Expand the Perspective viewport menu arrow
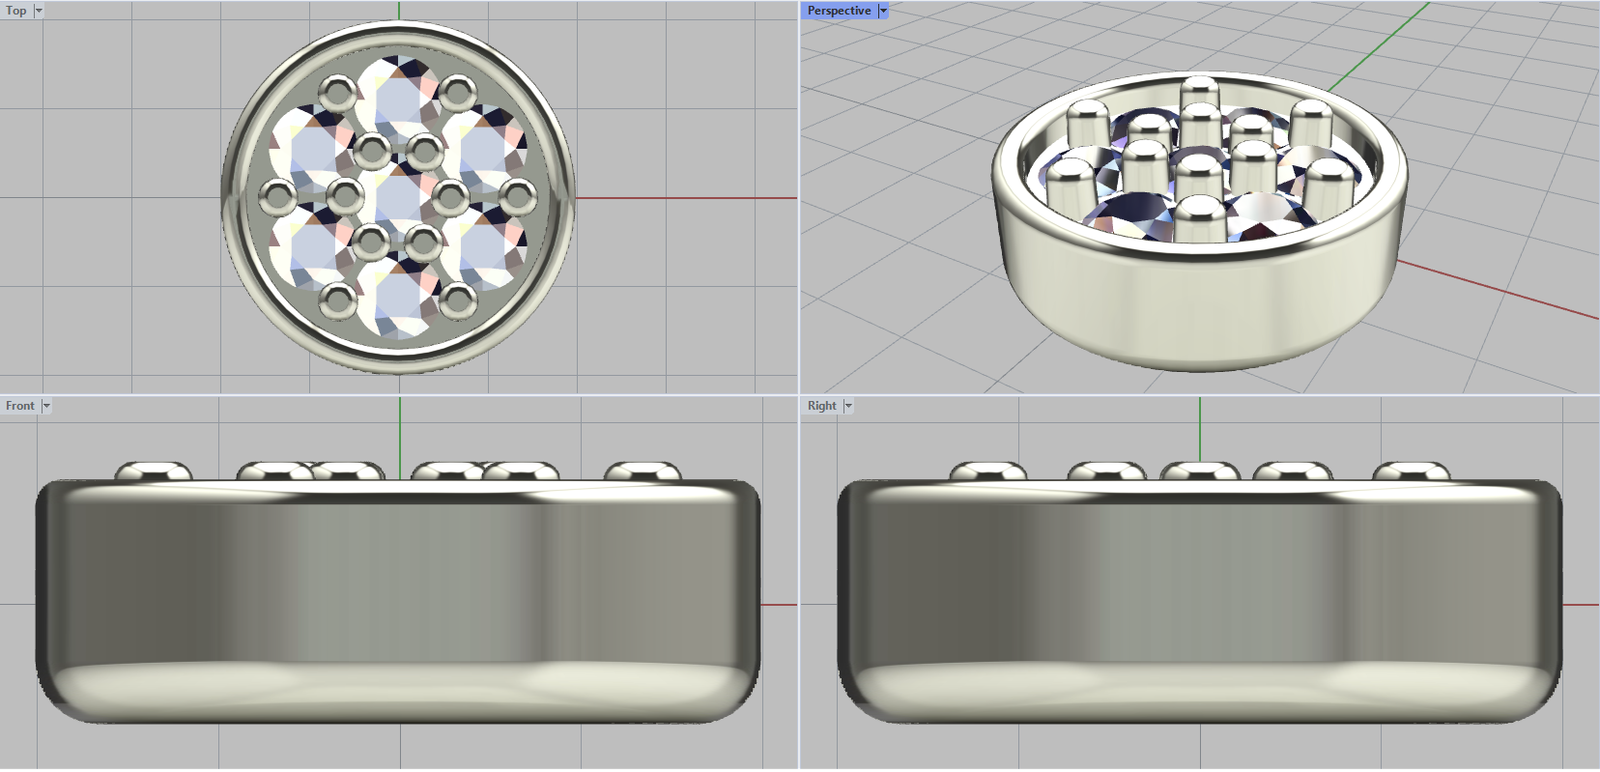 pos(883,11)
